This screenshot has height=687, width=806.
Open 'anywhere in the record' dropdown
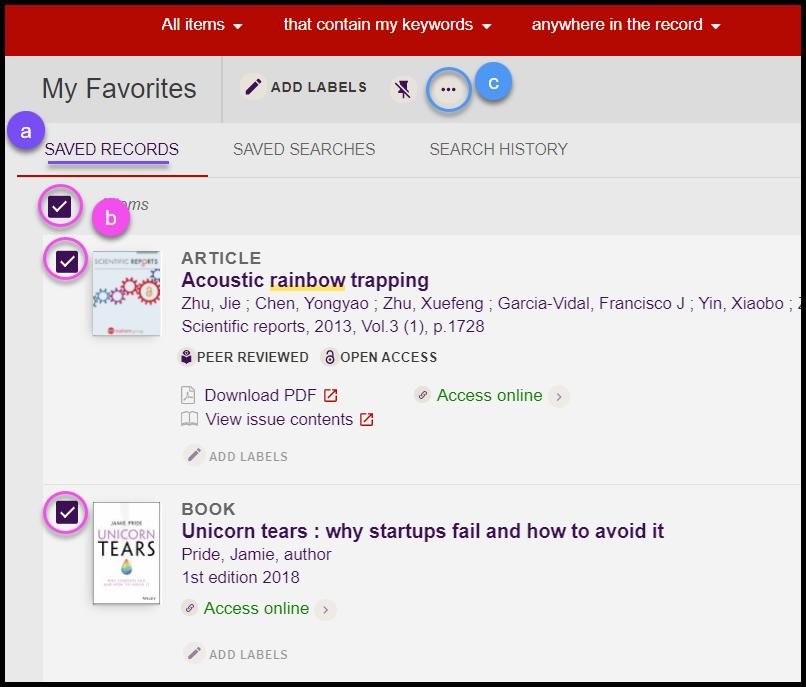(626, 25)
